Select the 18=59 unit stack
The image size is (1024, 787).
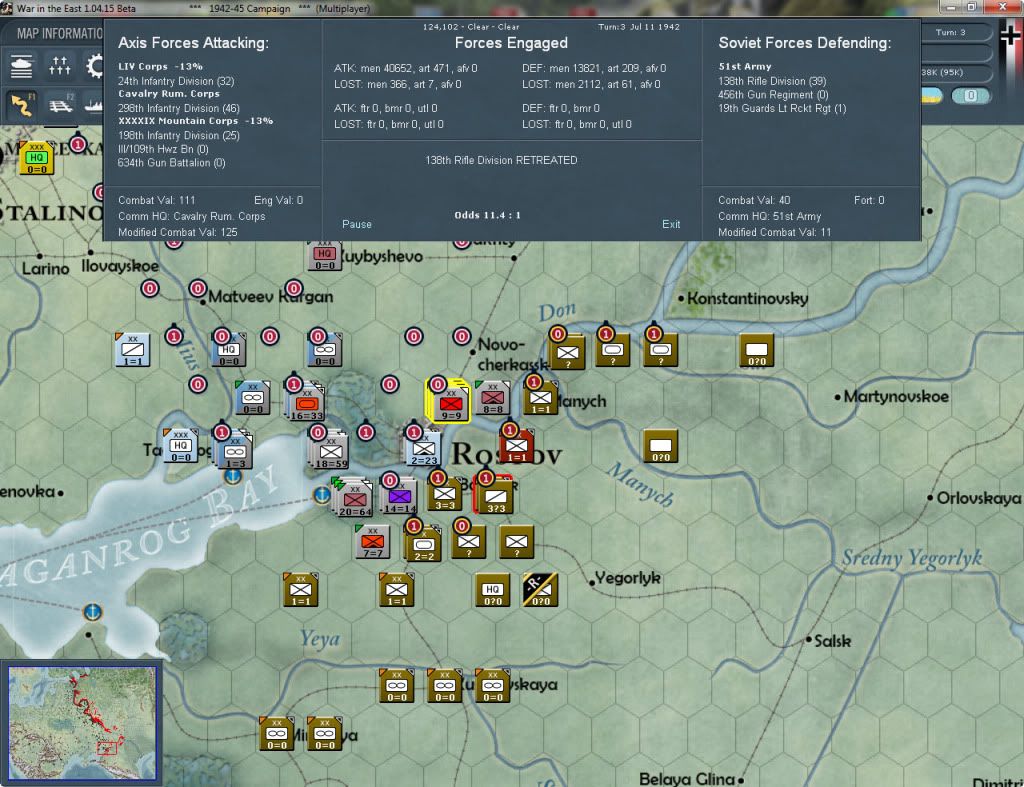coord(331,451)
